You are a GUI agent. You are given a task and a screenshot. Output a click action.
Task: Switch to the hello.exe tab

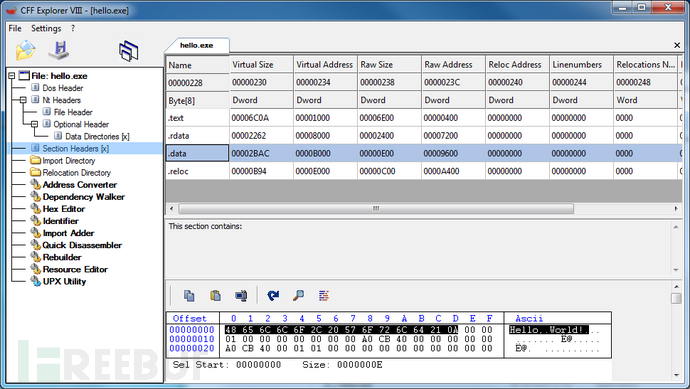click(x=197, y=45)
